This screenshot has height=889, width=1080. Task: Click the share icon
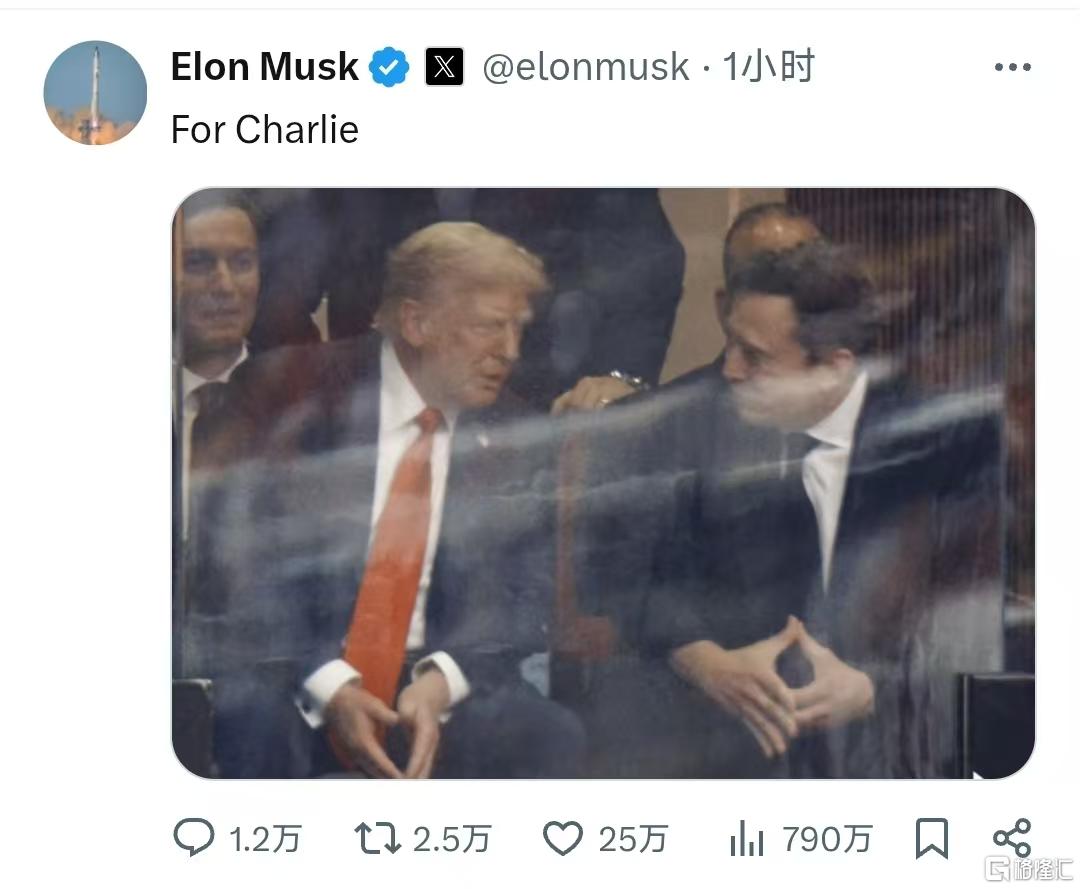tap(1012, 838)
